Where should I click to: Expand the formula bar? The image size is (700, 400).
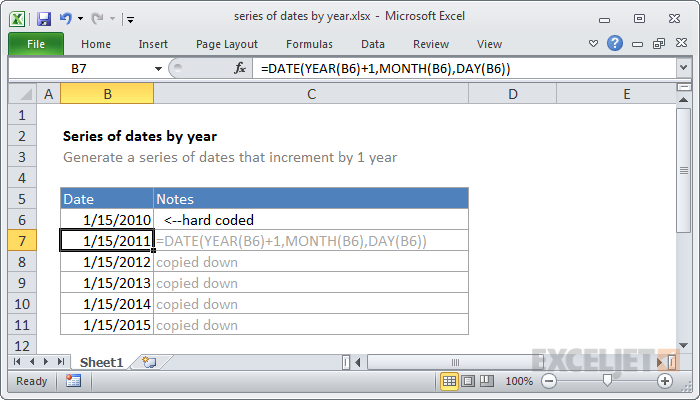683,68
